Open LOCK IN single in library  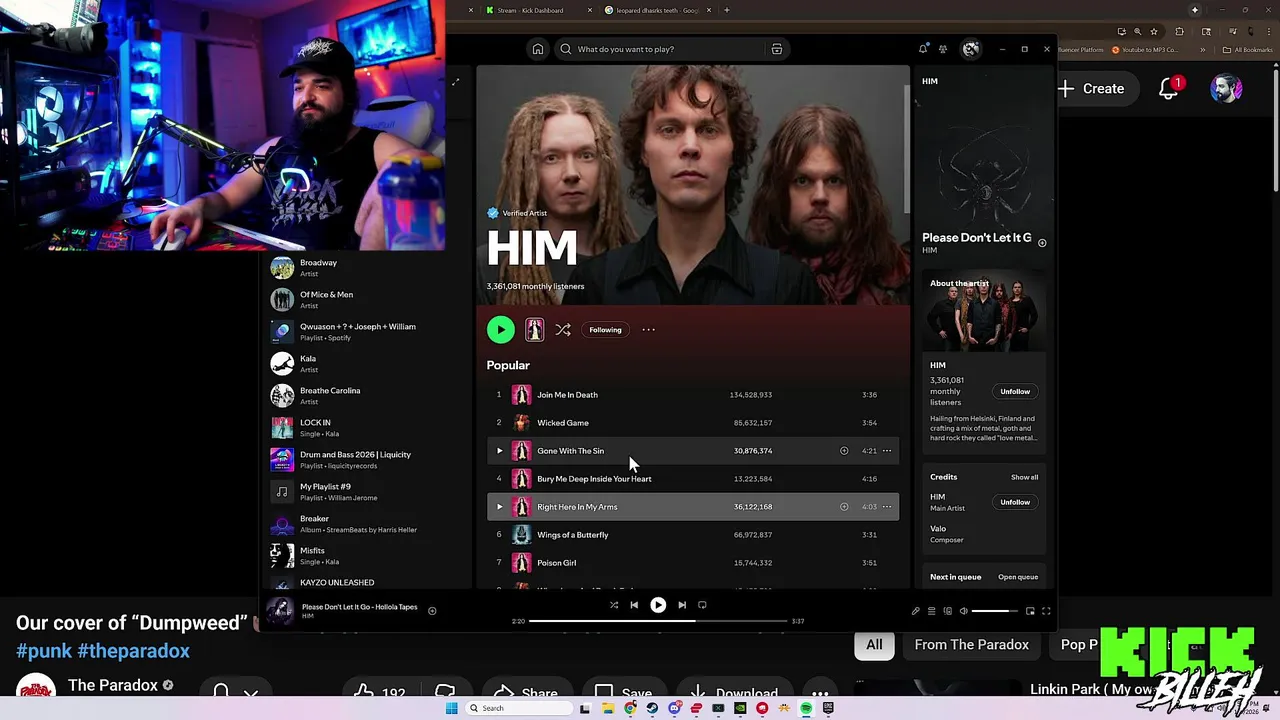pyautogui.click(x=365, y=427)
